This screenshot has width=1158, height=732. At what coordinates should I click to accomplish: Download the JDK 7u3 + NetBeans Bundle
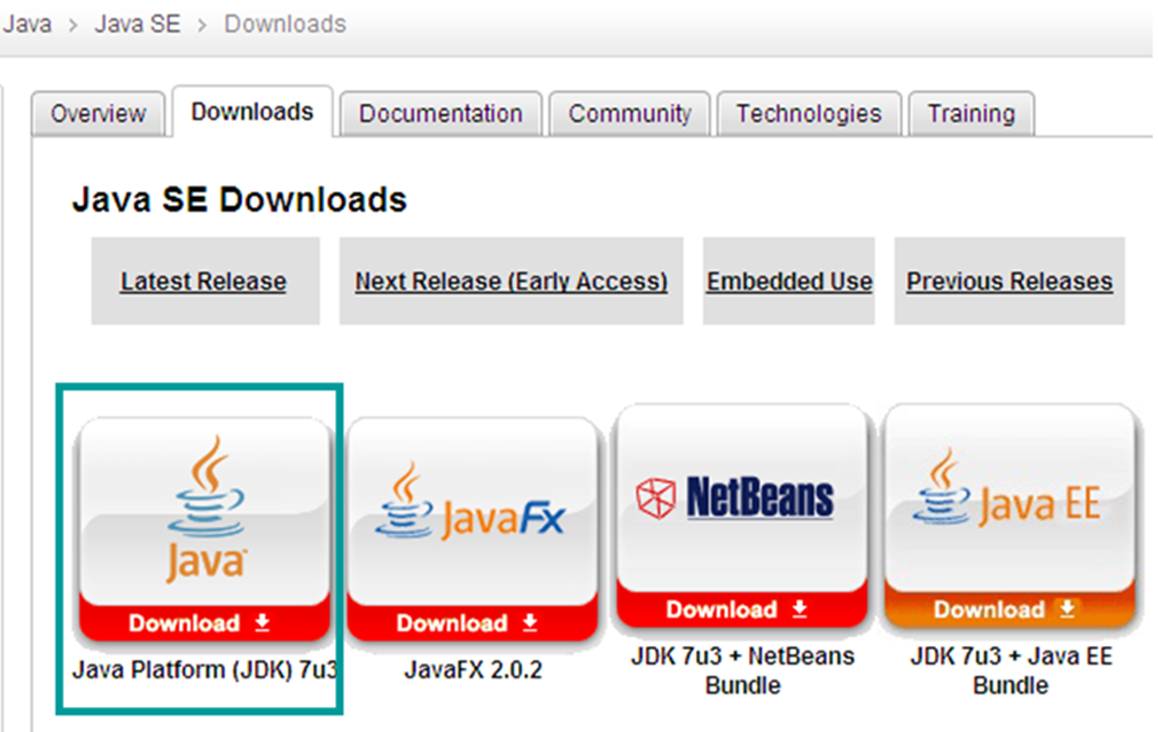click(x=741, y=609)
